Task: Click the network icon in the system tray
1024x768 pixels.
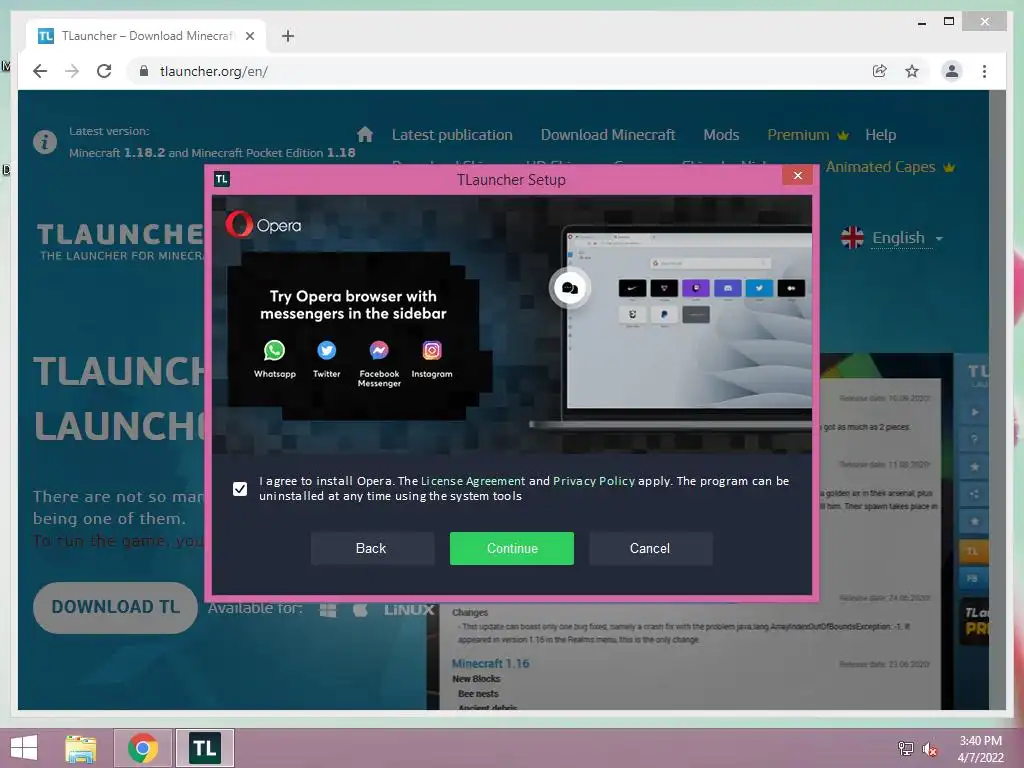Action: point(905,748)
